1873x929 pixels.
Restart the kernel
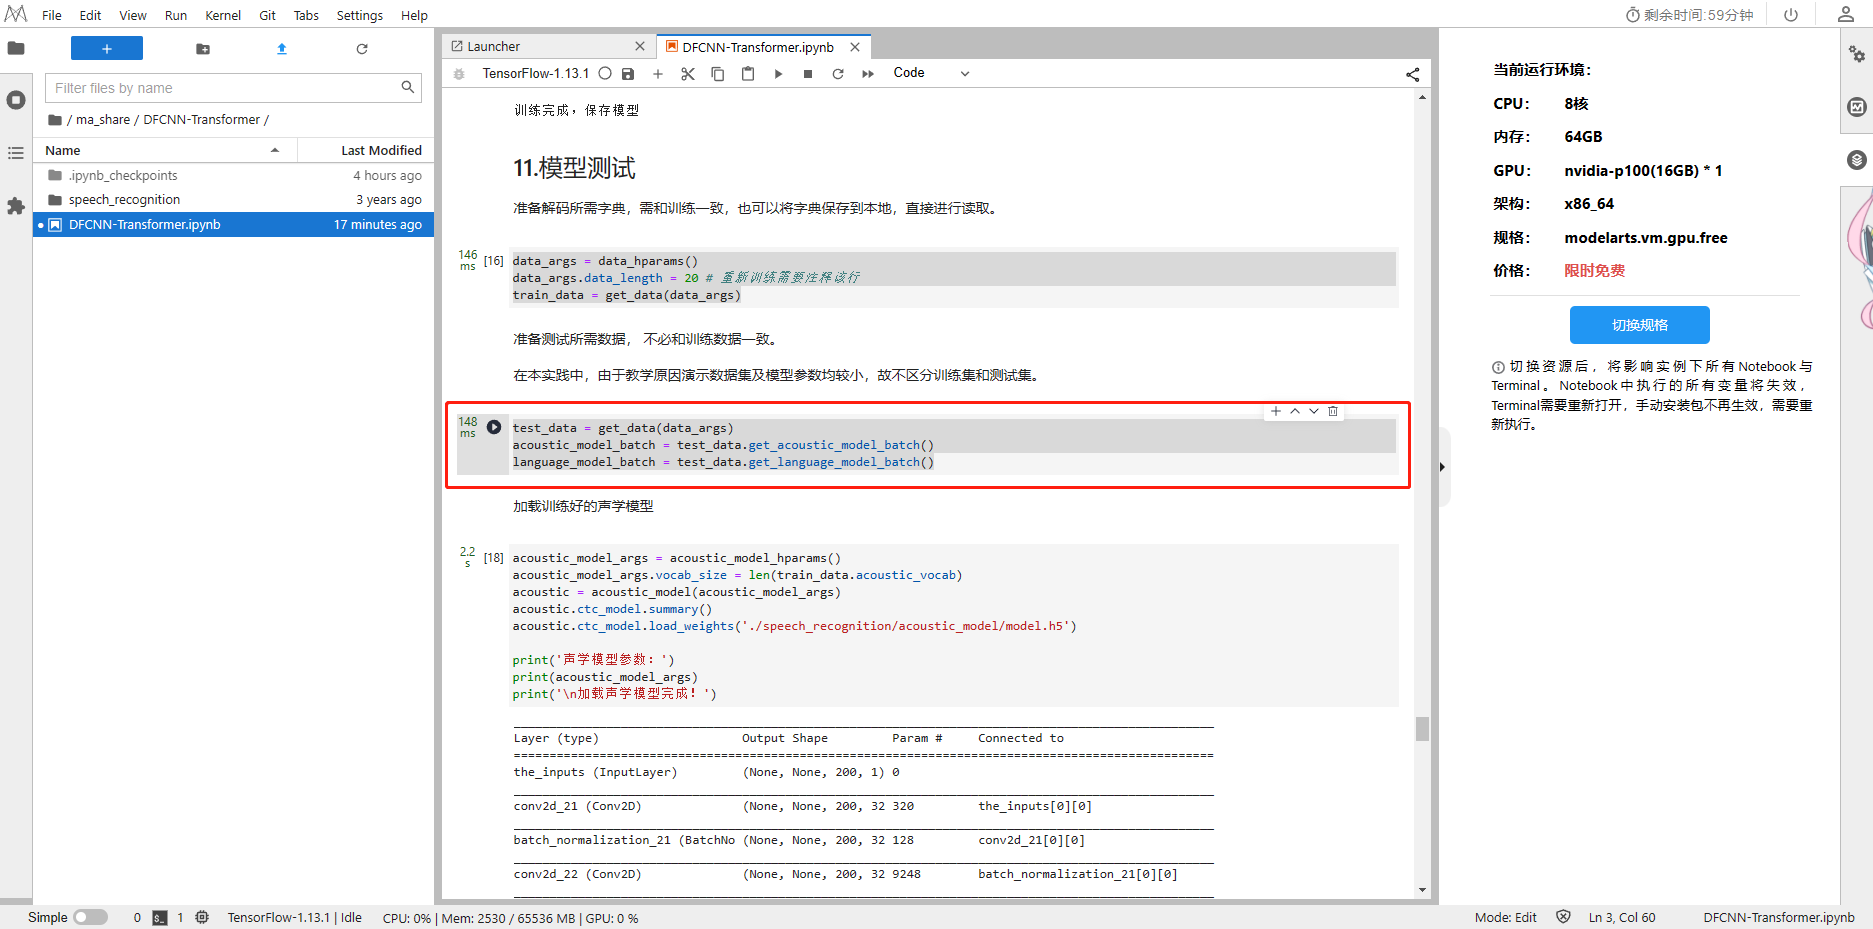point(838,74)
